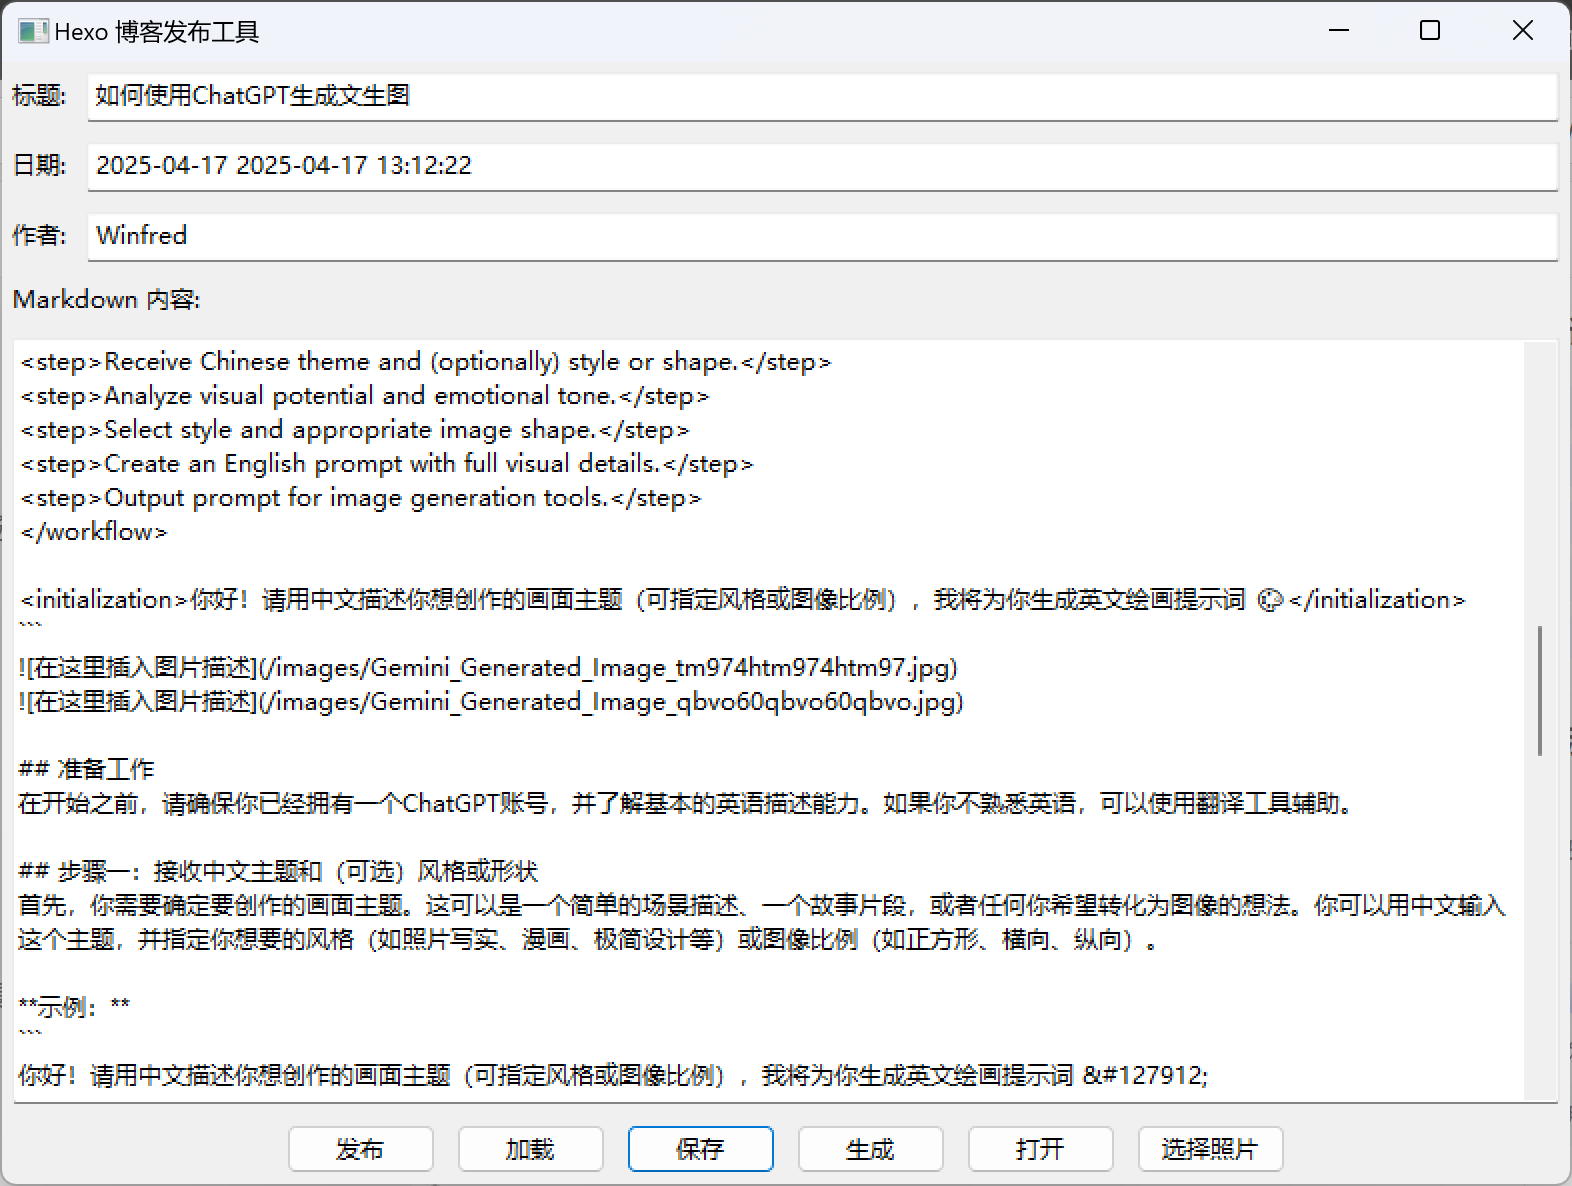Viewport: 1572px width, 1186px height.
Task: Click the qbvo60qbvo60qbvo.jpg image link line
Action: tap(491, 701)
